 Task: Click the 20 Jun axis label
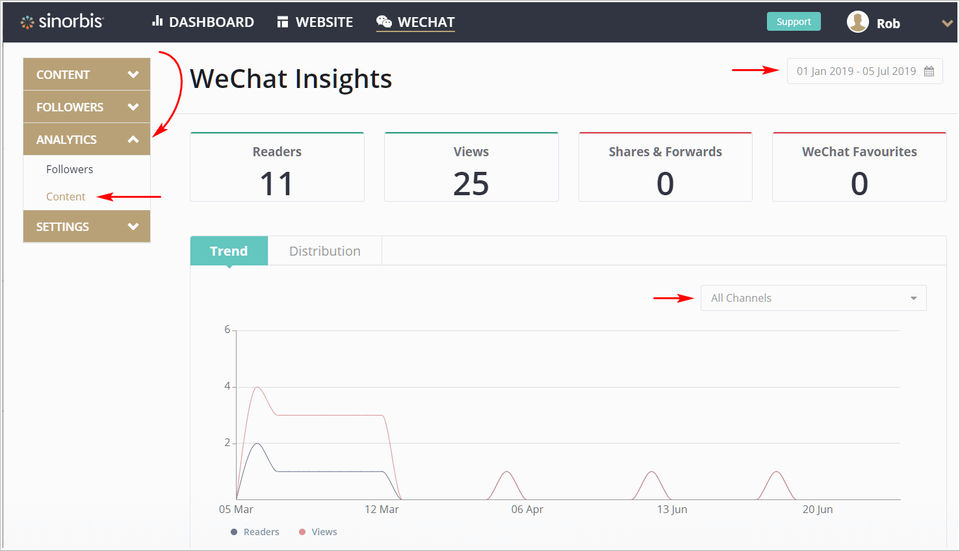[x=817, y=509]
